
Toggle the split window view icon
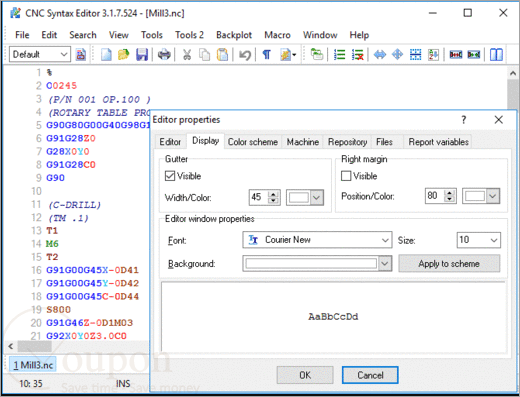tap(496, 54)
